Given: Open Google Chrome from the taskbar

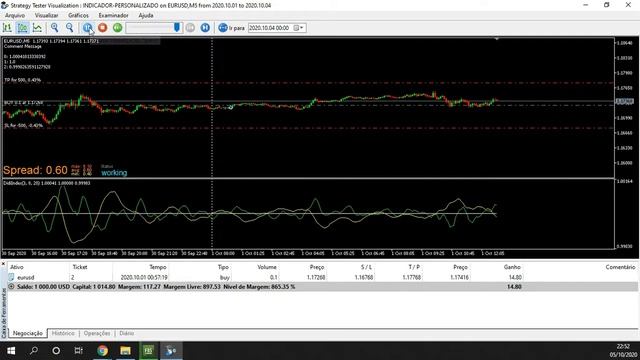Looking at the screenshot, I should [x=102, y=351].
